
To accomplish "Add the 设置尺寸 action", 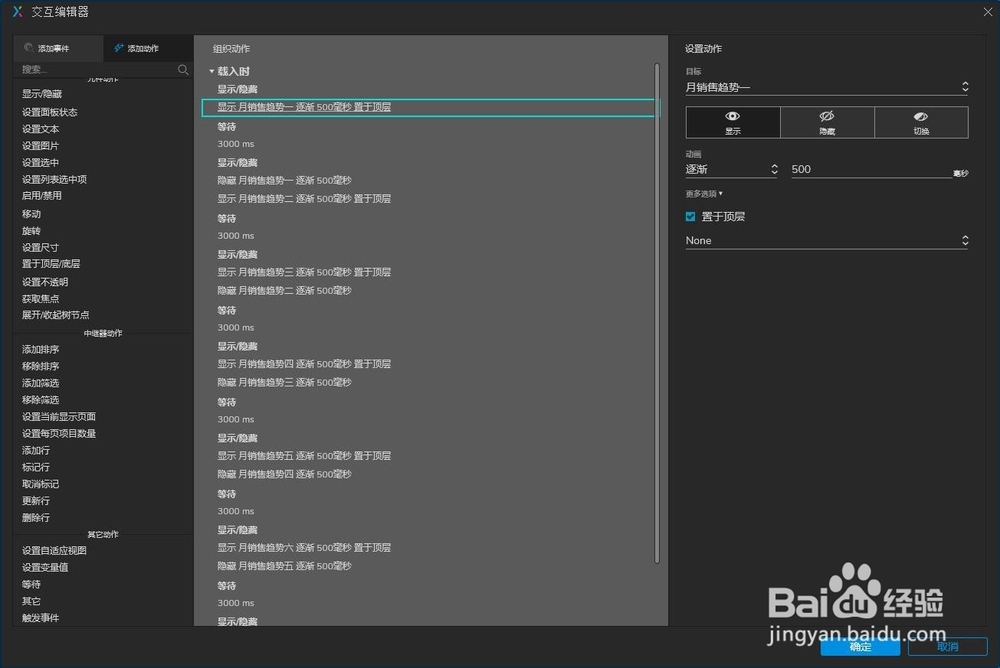I will (x=40, y=247).
